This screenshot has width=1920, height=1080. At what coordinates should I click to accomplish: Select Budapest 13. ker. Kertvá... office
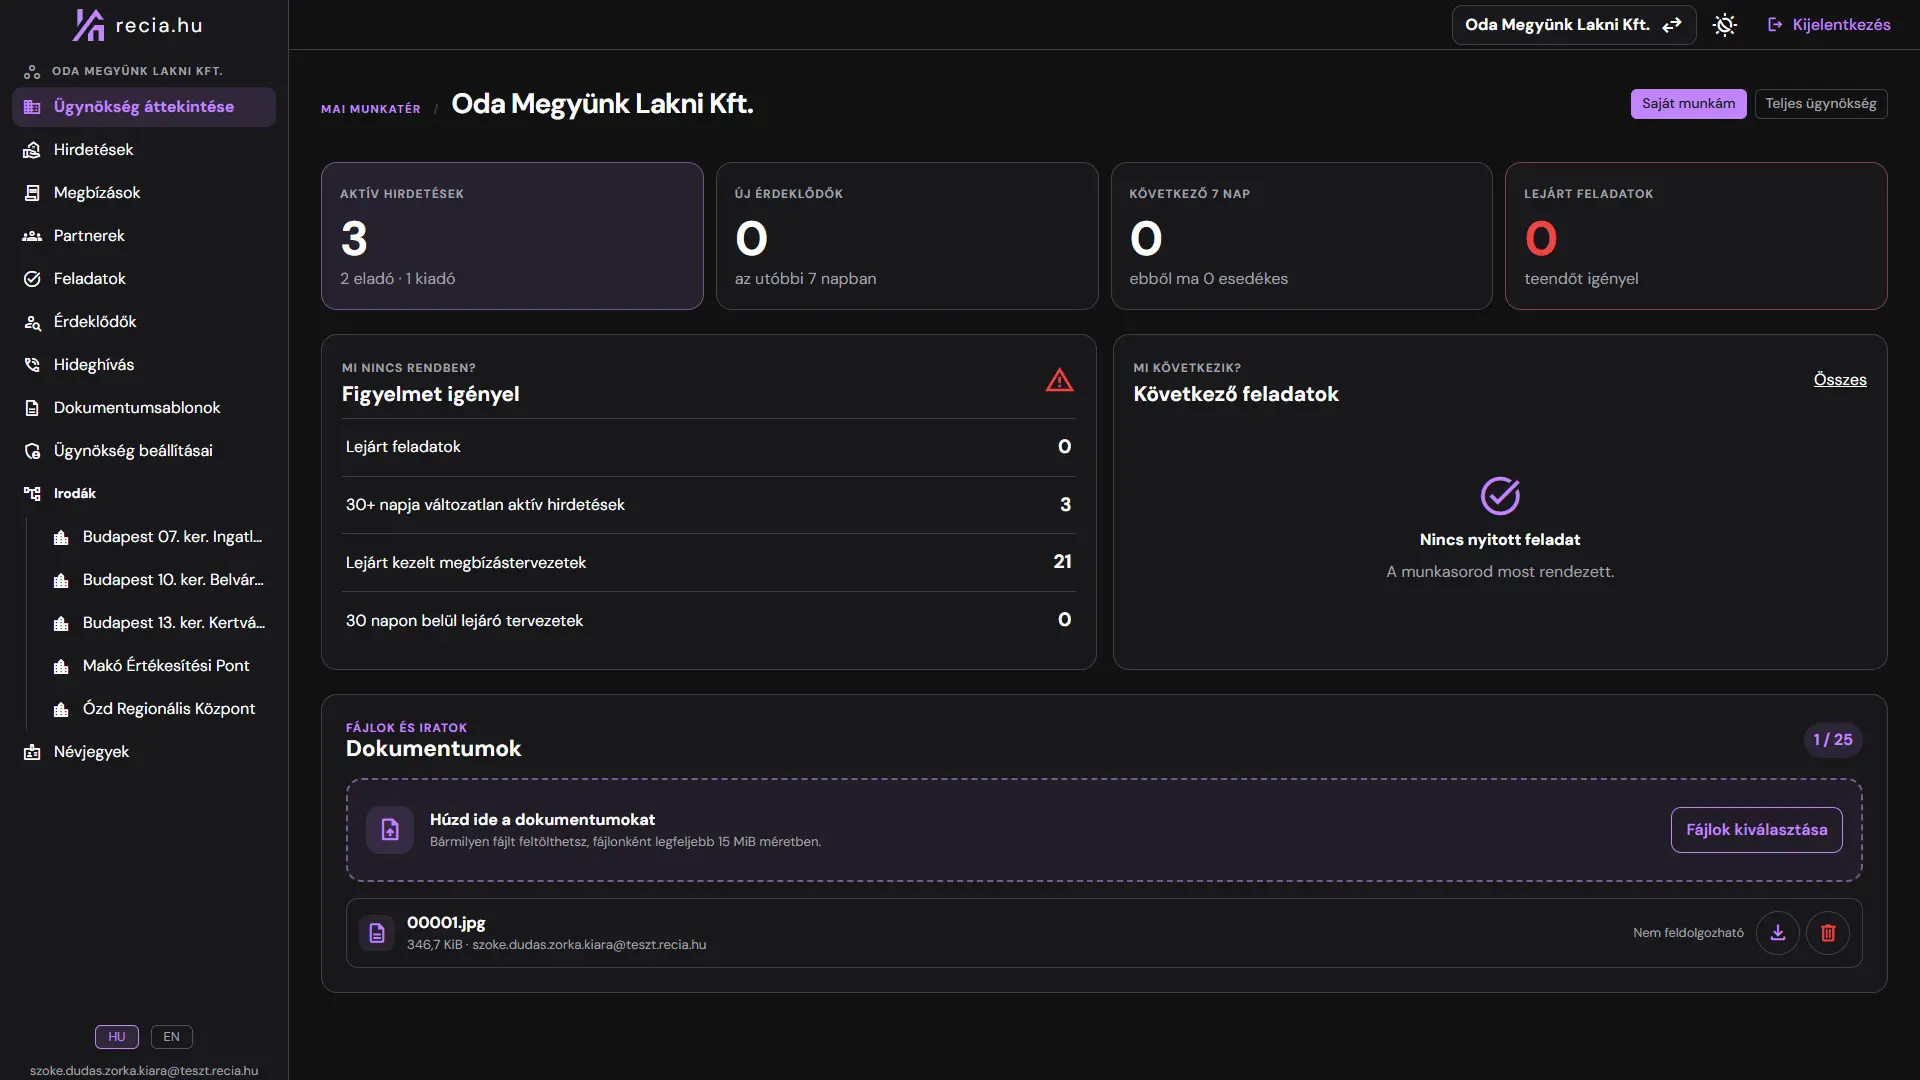click(x=158, y=623)
